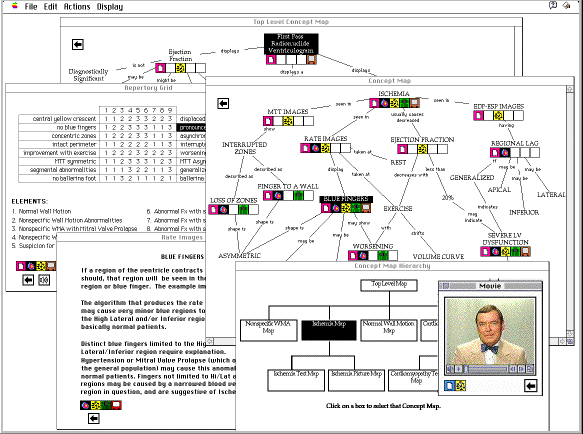Select the Normal Wall Motion Map box
The height and width of the screenshot is (434, 583).
(389, 330)
